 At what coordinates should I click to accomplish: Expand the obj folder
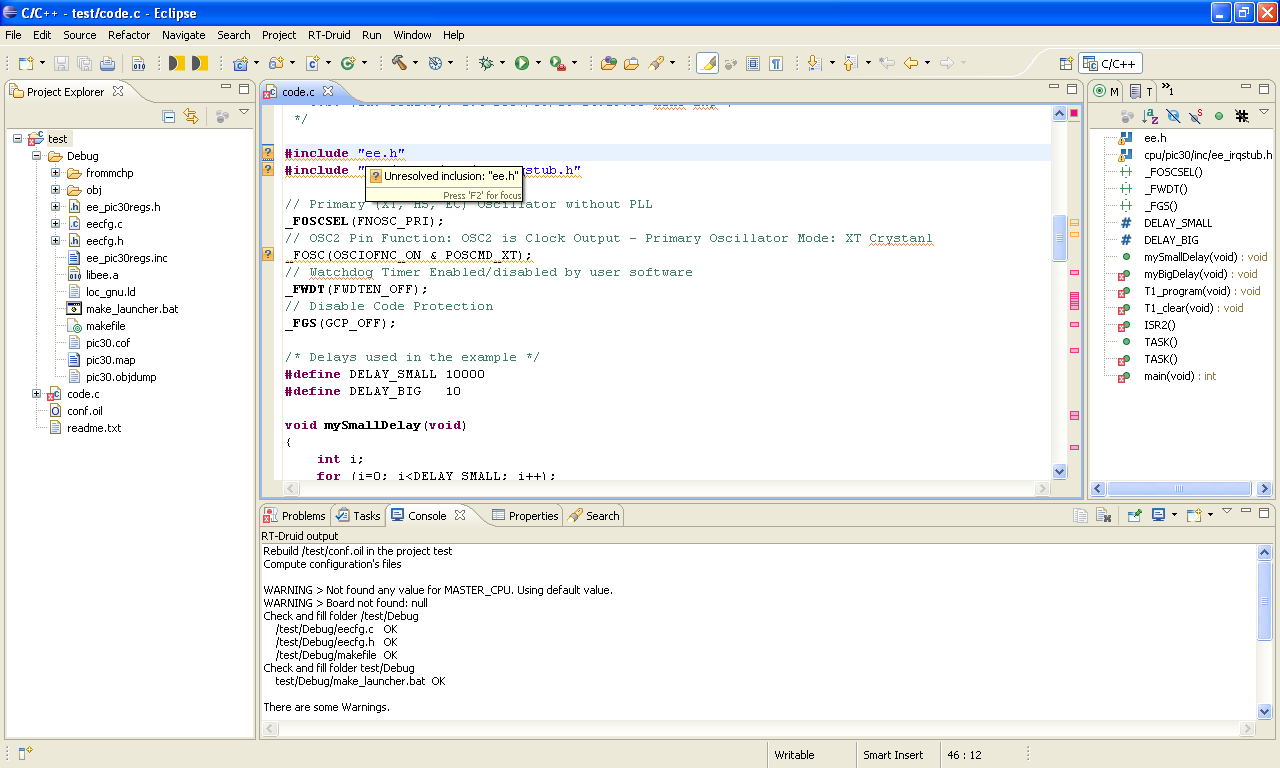(x=56, y=190)
